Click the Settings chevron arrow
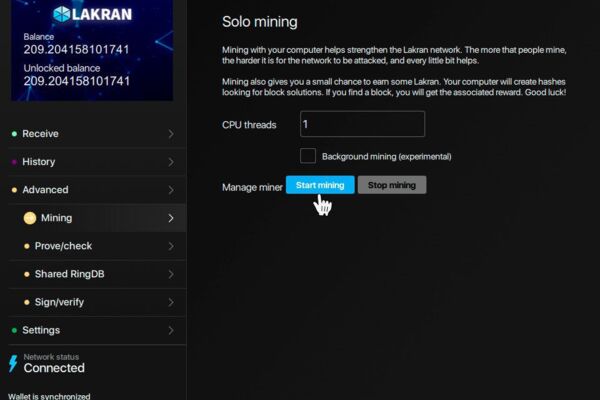The width and height of the screenshot is (600, 400). click(171, 330)
